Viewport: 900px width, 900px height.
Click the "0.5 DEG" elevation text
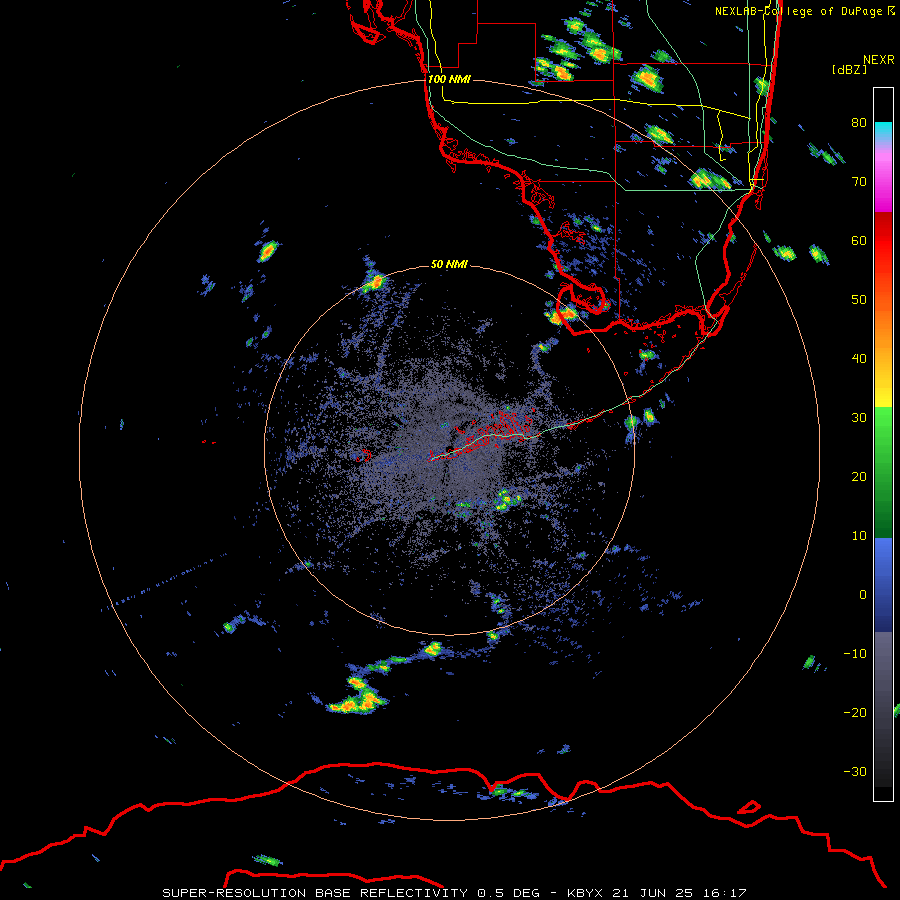(x=508, y=893)
